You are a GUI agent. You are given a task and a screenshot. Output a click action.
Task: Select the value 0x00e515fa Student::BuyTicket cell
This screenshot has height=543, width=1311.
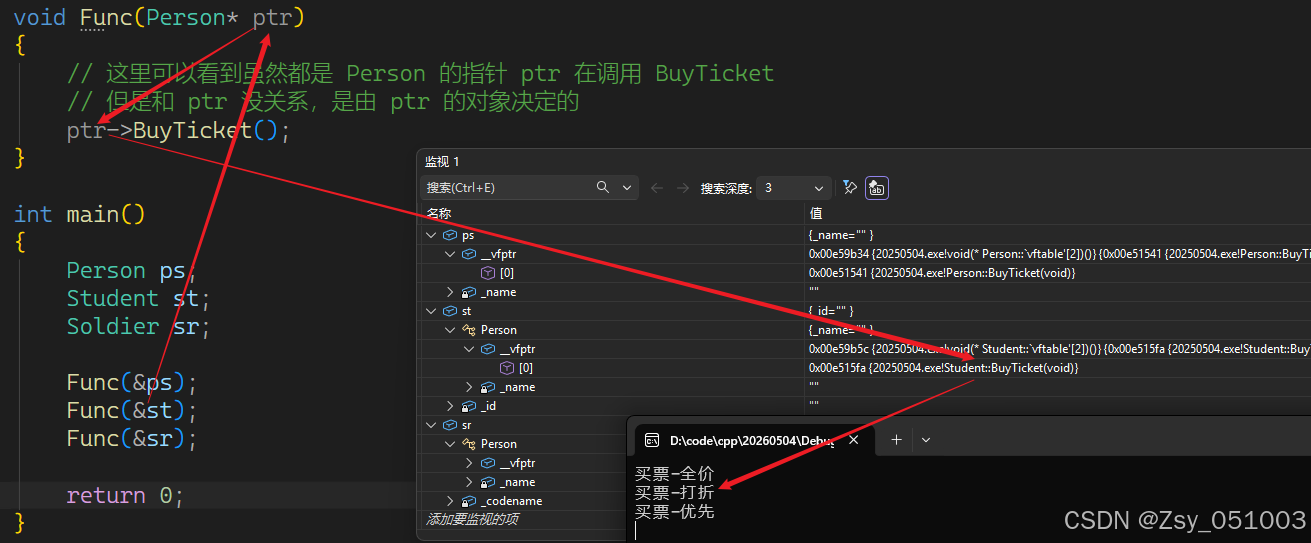click(x=943, y=368)
